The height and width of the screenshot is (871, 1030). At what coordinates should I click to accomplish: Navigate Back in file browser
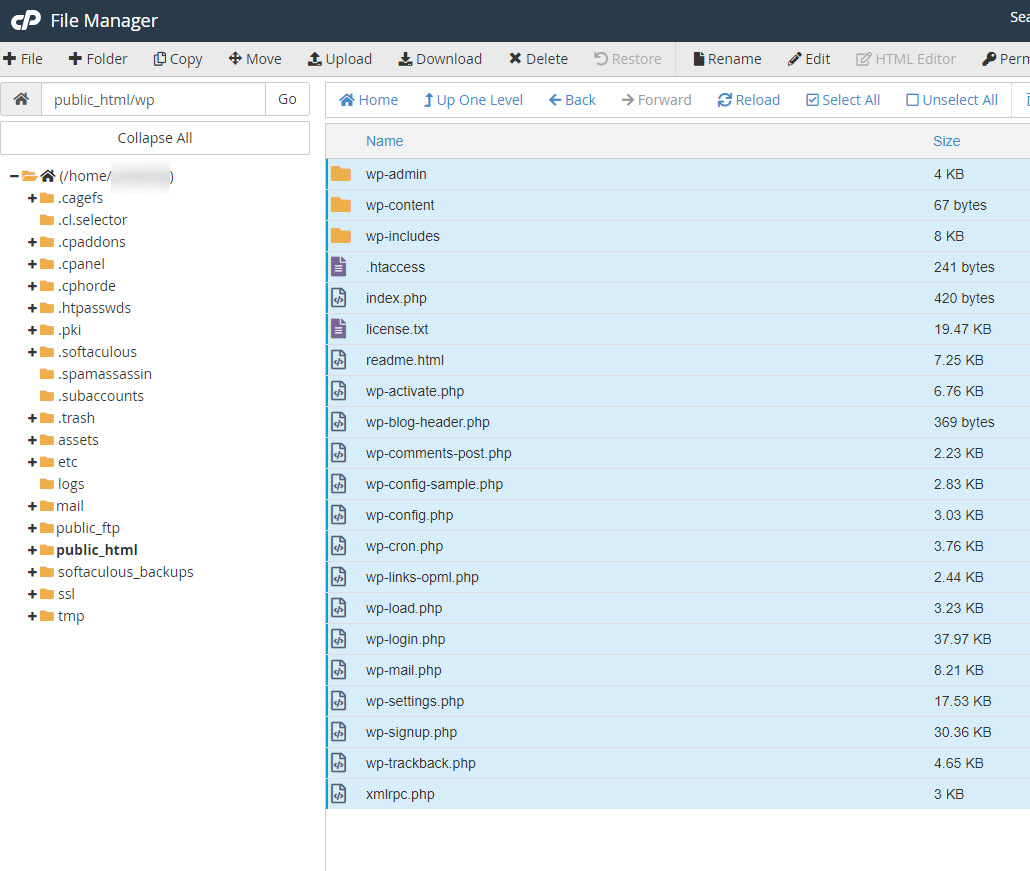pyautogui.click(x=572, y=100)
